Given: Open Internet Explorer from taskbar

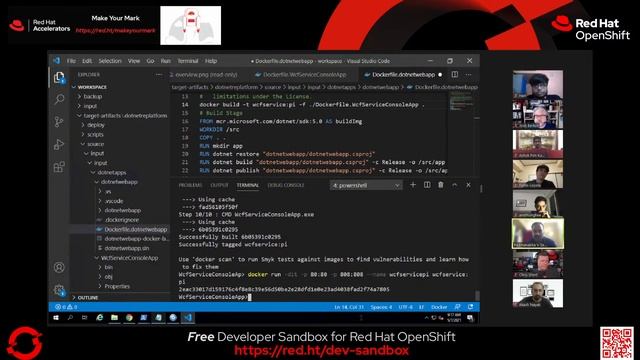Looking at the screenshot, I should (x=100, y=318).
